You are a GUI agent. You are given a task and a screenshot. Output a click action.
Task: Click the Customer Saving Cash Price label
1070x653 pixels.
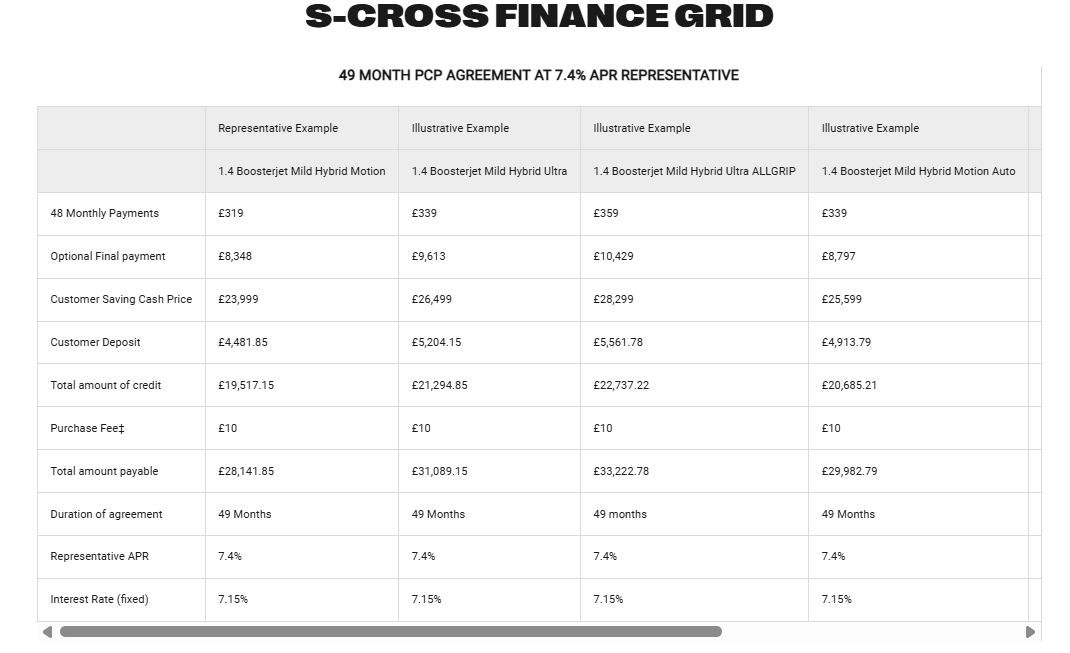[121, 299]
